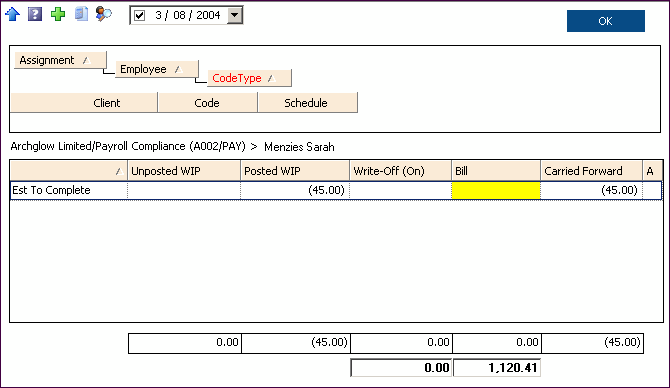Sort by the first blank column header
670x388 pixels.
[x=68, y=171]
